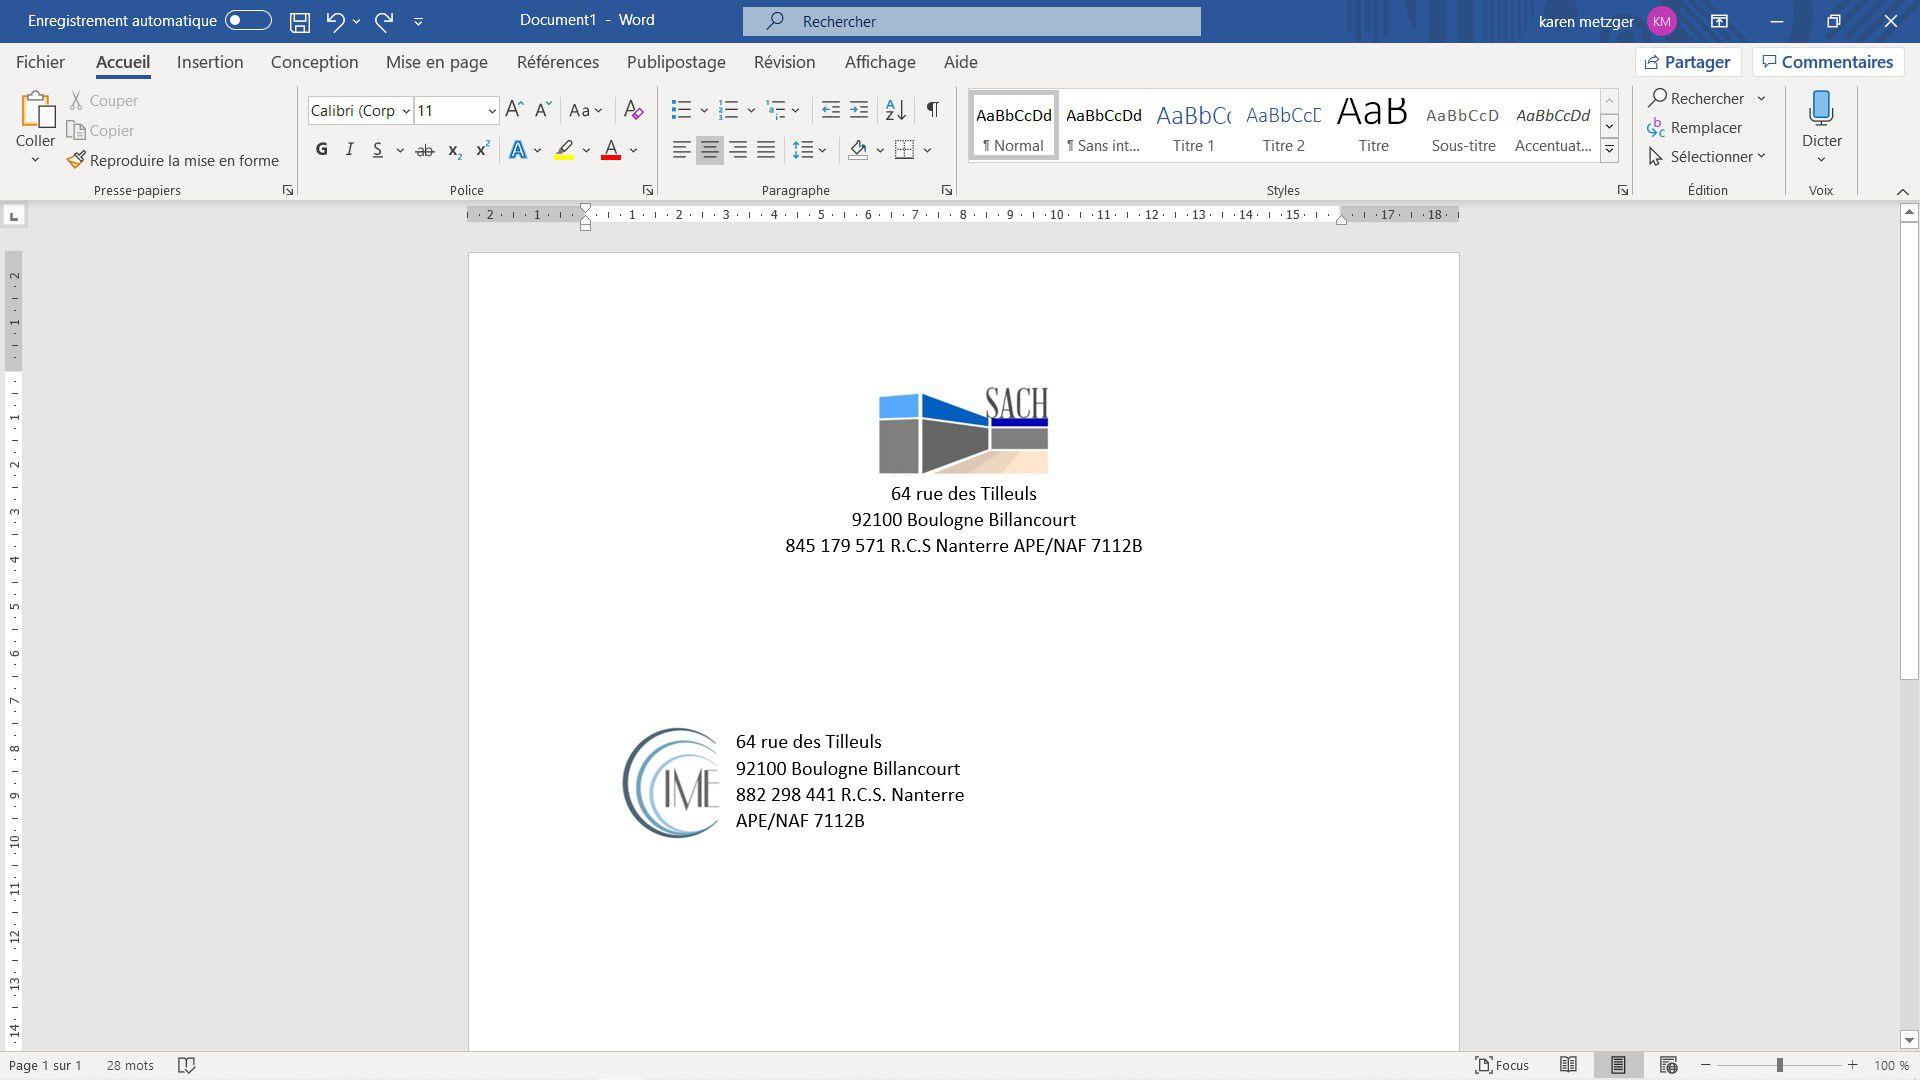Apply red font color
The height and width of the screenshot is (1080, 1920).
[x=611, y=150]
